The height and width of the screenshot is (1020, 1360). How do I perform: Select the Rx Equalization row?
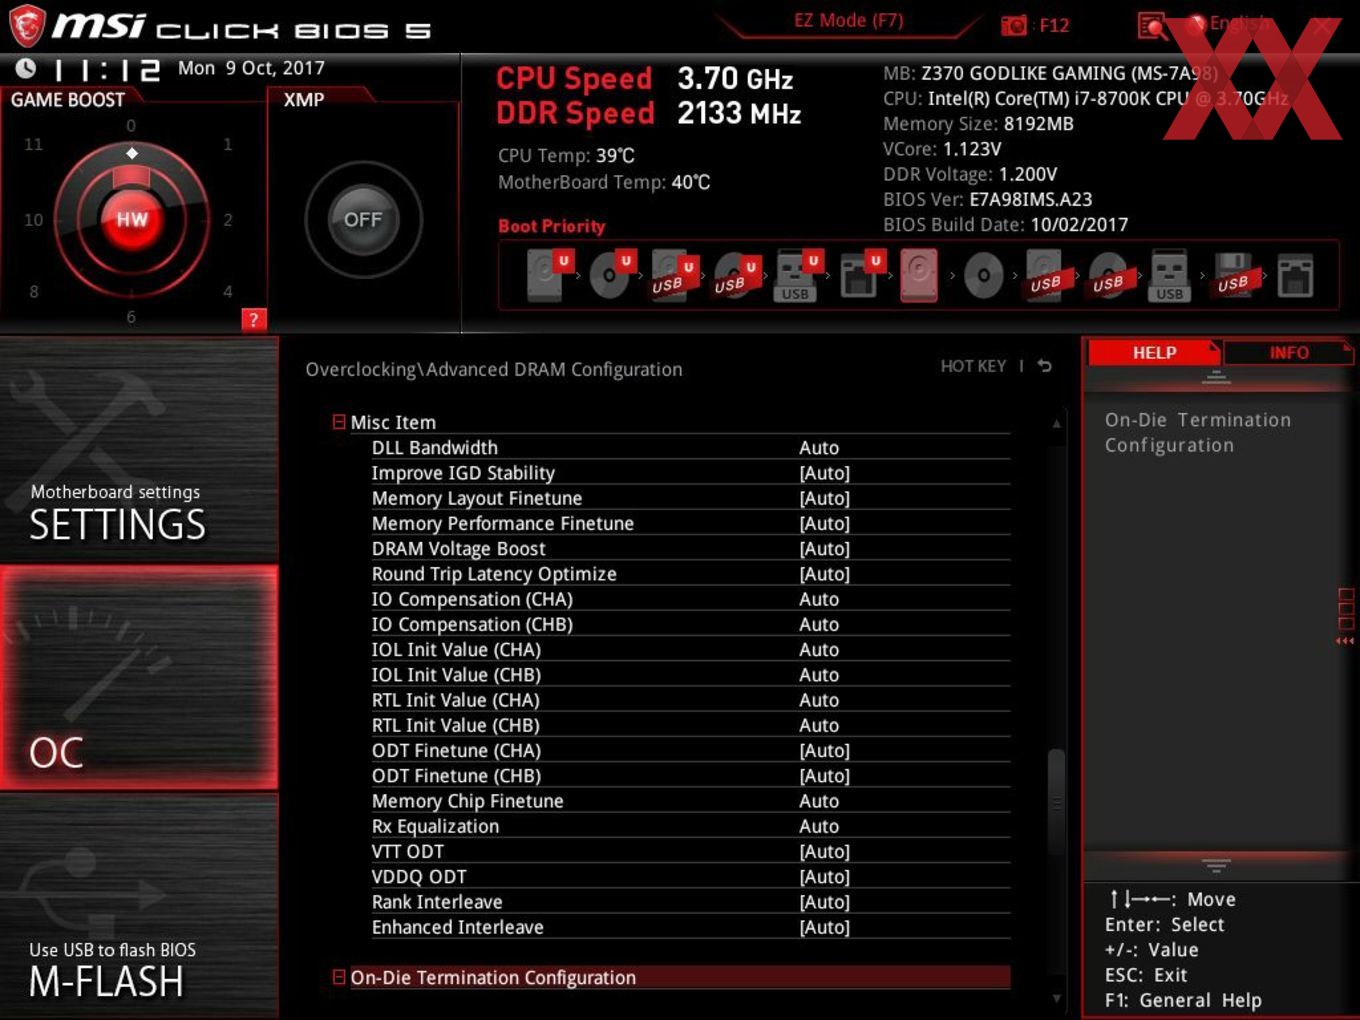(690, 826)
